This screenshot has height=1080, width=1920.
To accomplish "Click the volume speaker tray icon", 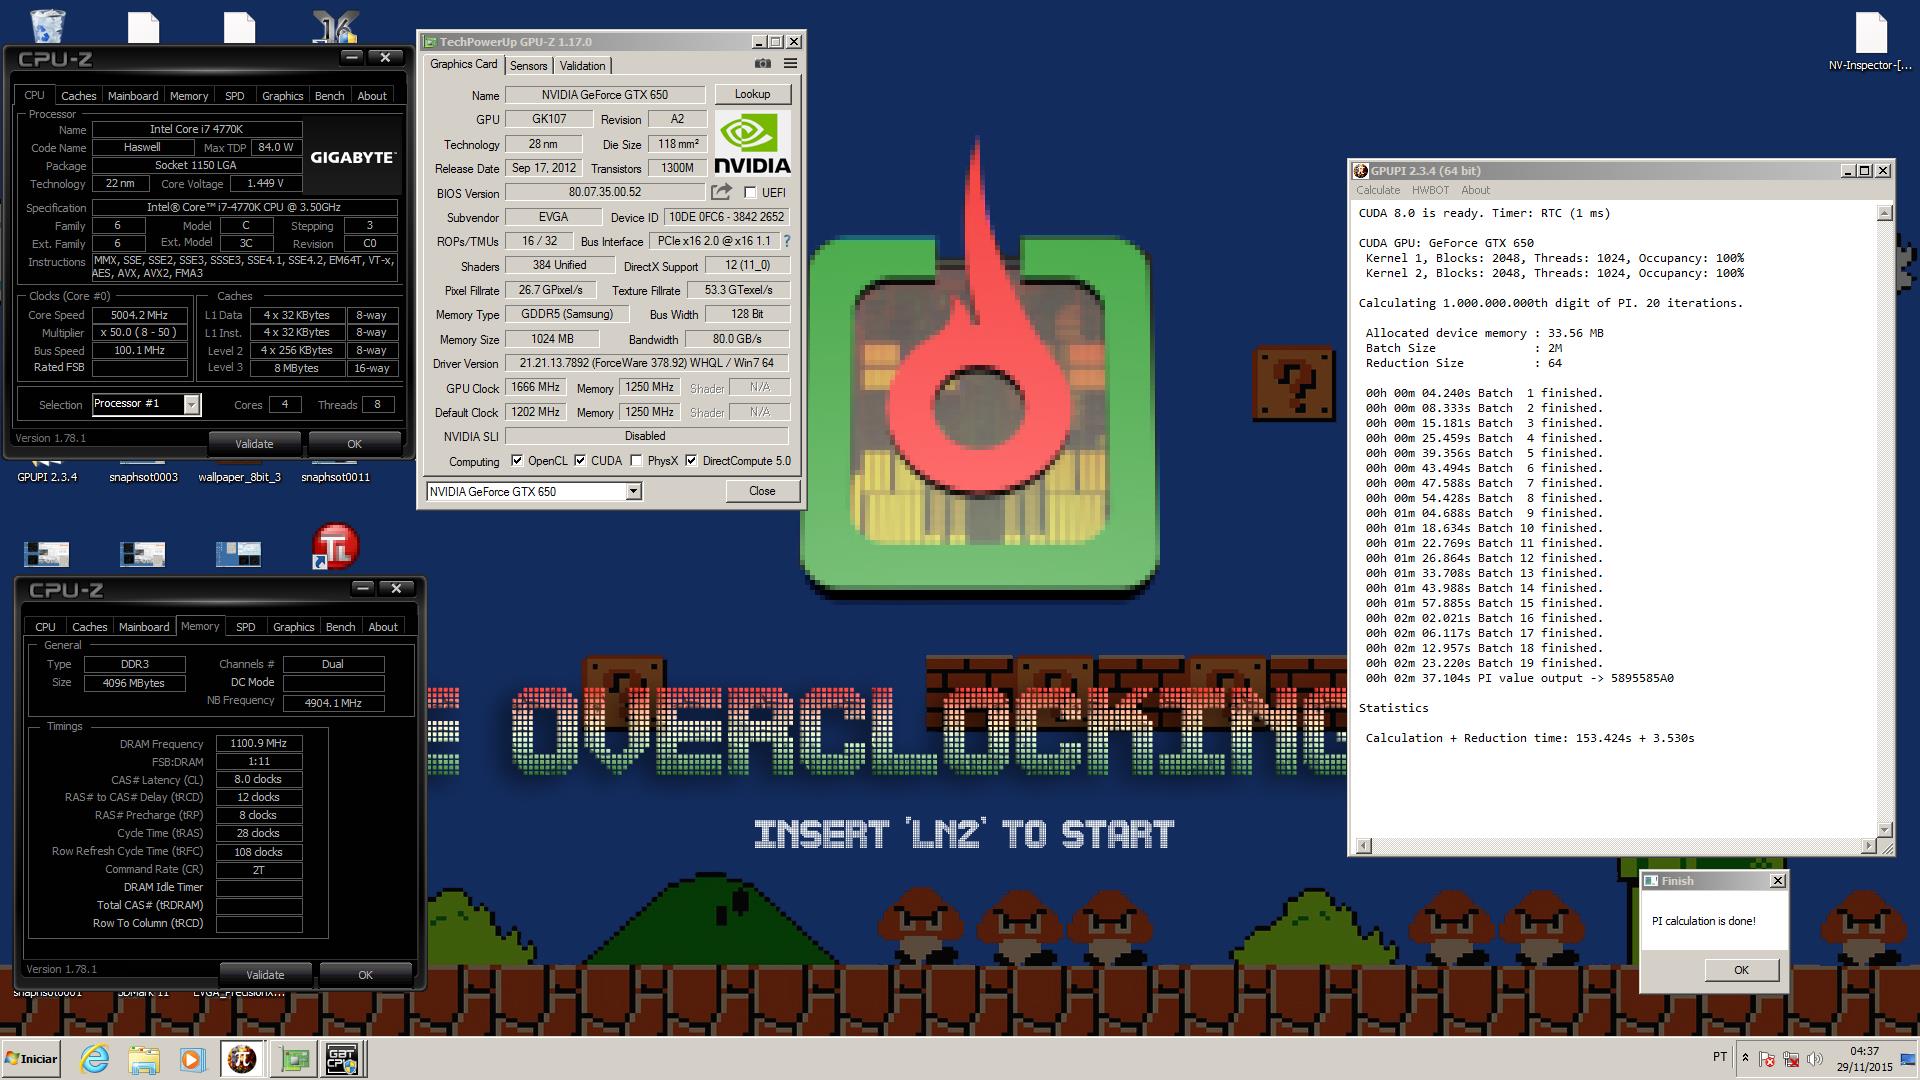I will pyautogui.click(x=1814, y=1059).
